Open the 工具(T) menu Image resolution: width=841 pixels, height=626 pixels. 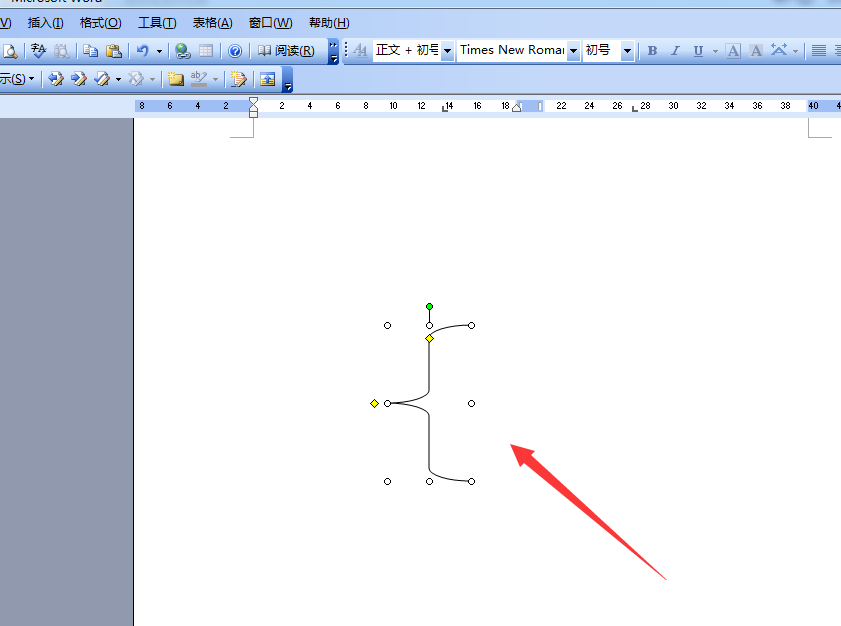point(157,23)
